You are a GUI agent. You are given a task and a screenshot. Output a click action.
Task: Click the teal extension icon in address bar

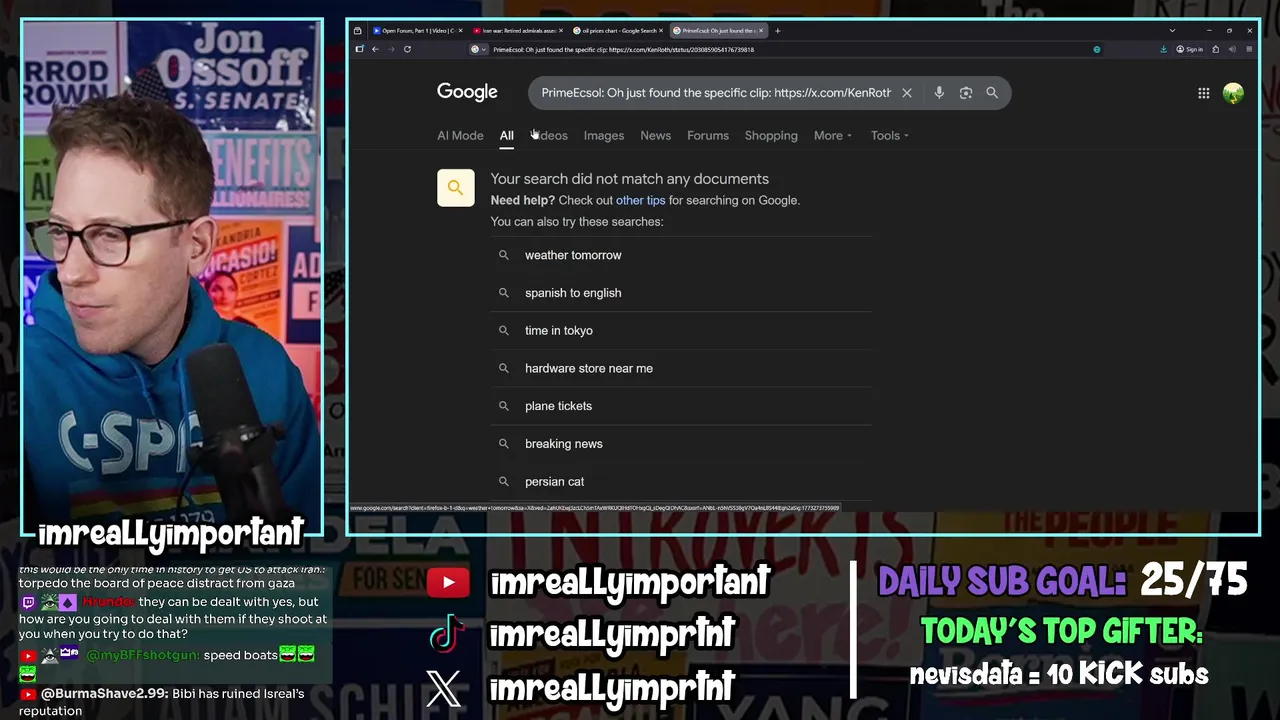click(x=1097, y=49)
